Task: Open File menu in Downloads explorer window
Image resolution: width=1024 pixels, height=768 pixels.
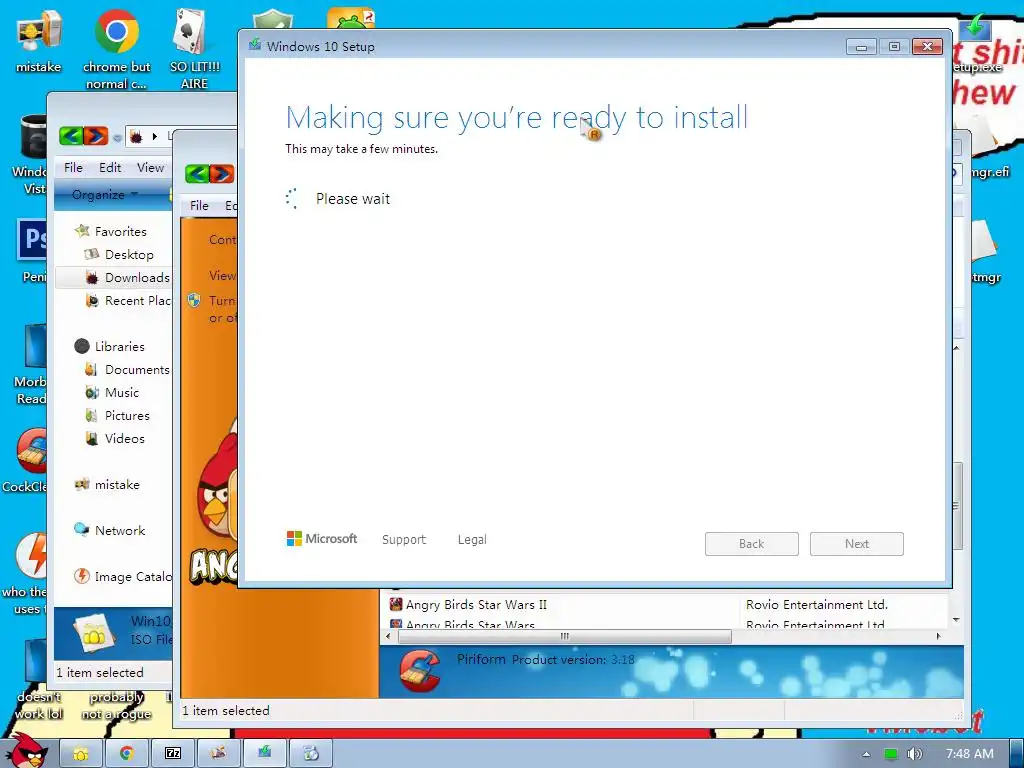Action: click(73, 168)
